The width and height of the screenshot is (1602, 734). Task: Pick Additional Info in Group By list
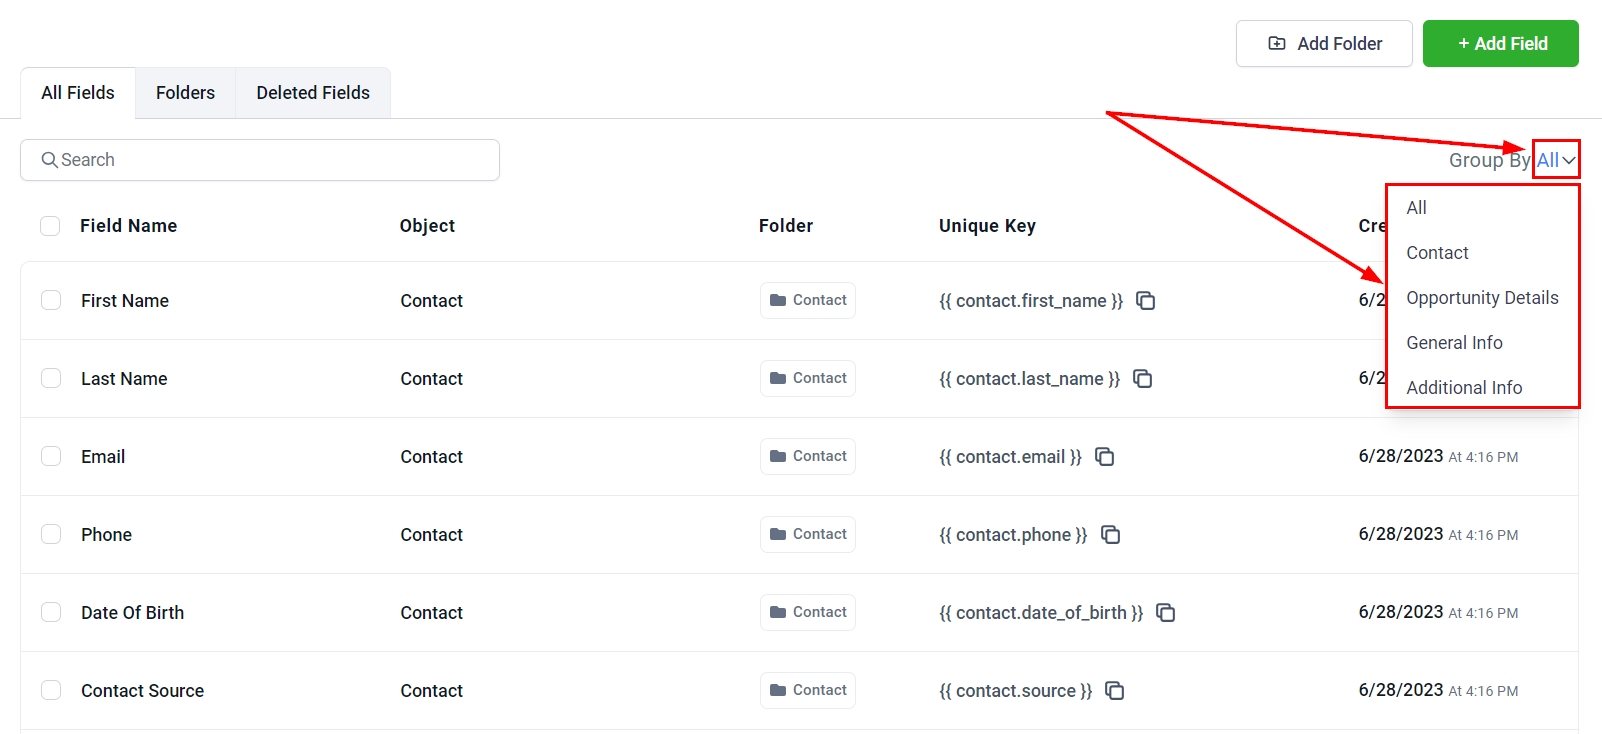tap(1464, 388)
